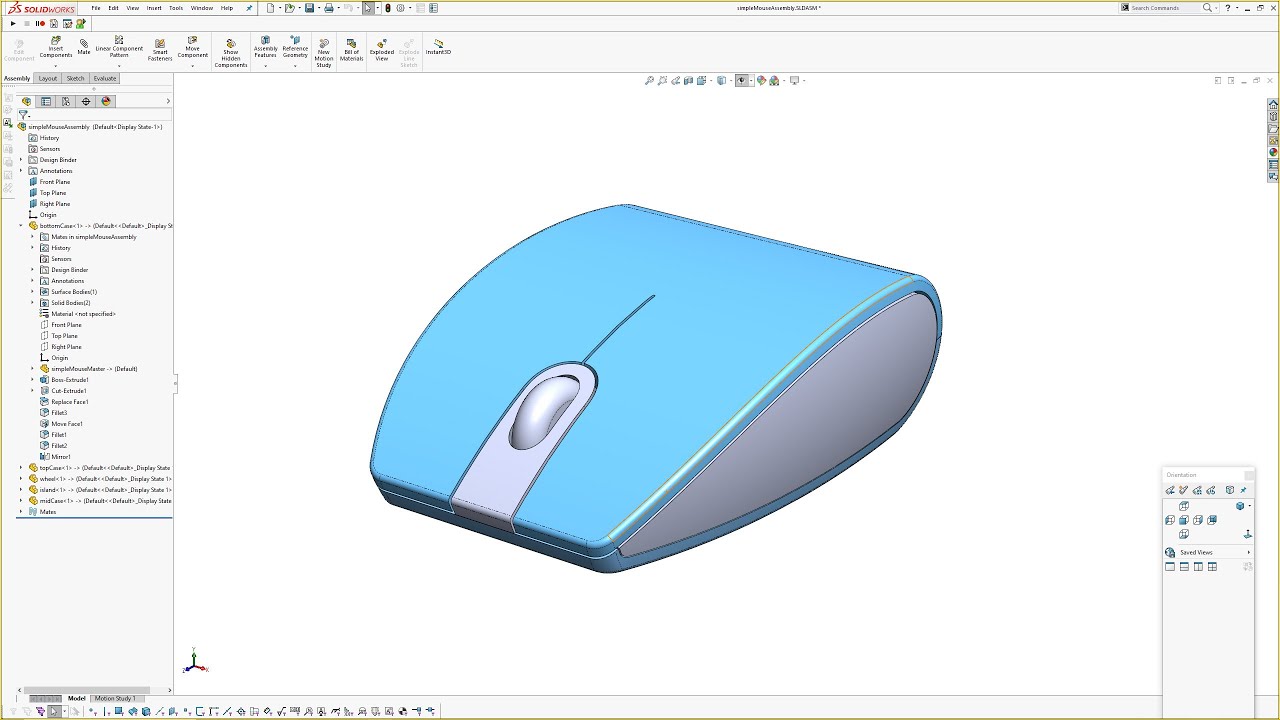
Task: Open the Saved Views submenu
Action: pos(1248,552)
